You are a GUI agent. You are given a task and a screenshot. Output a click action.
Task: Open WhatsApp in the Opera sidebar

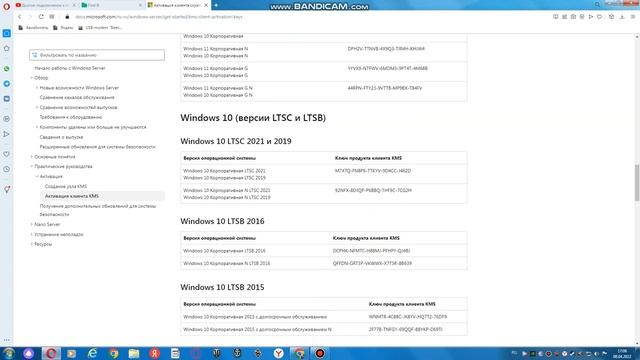[7, 69]
